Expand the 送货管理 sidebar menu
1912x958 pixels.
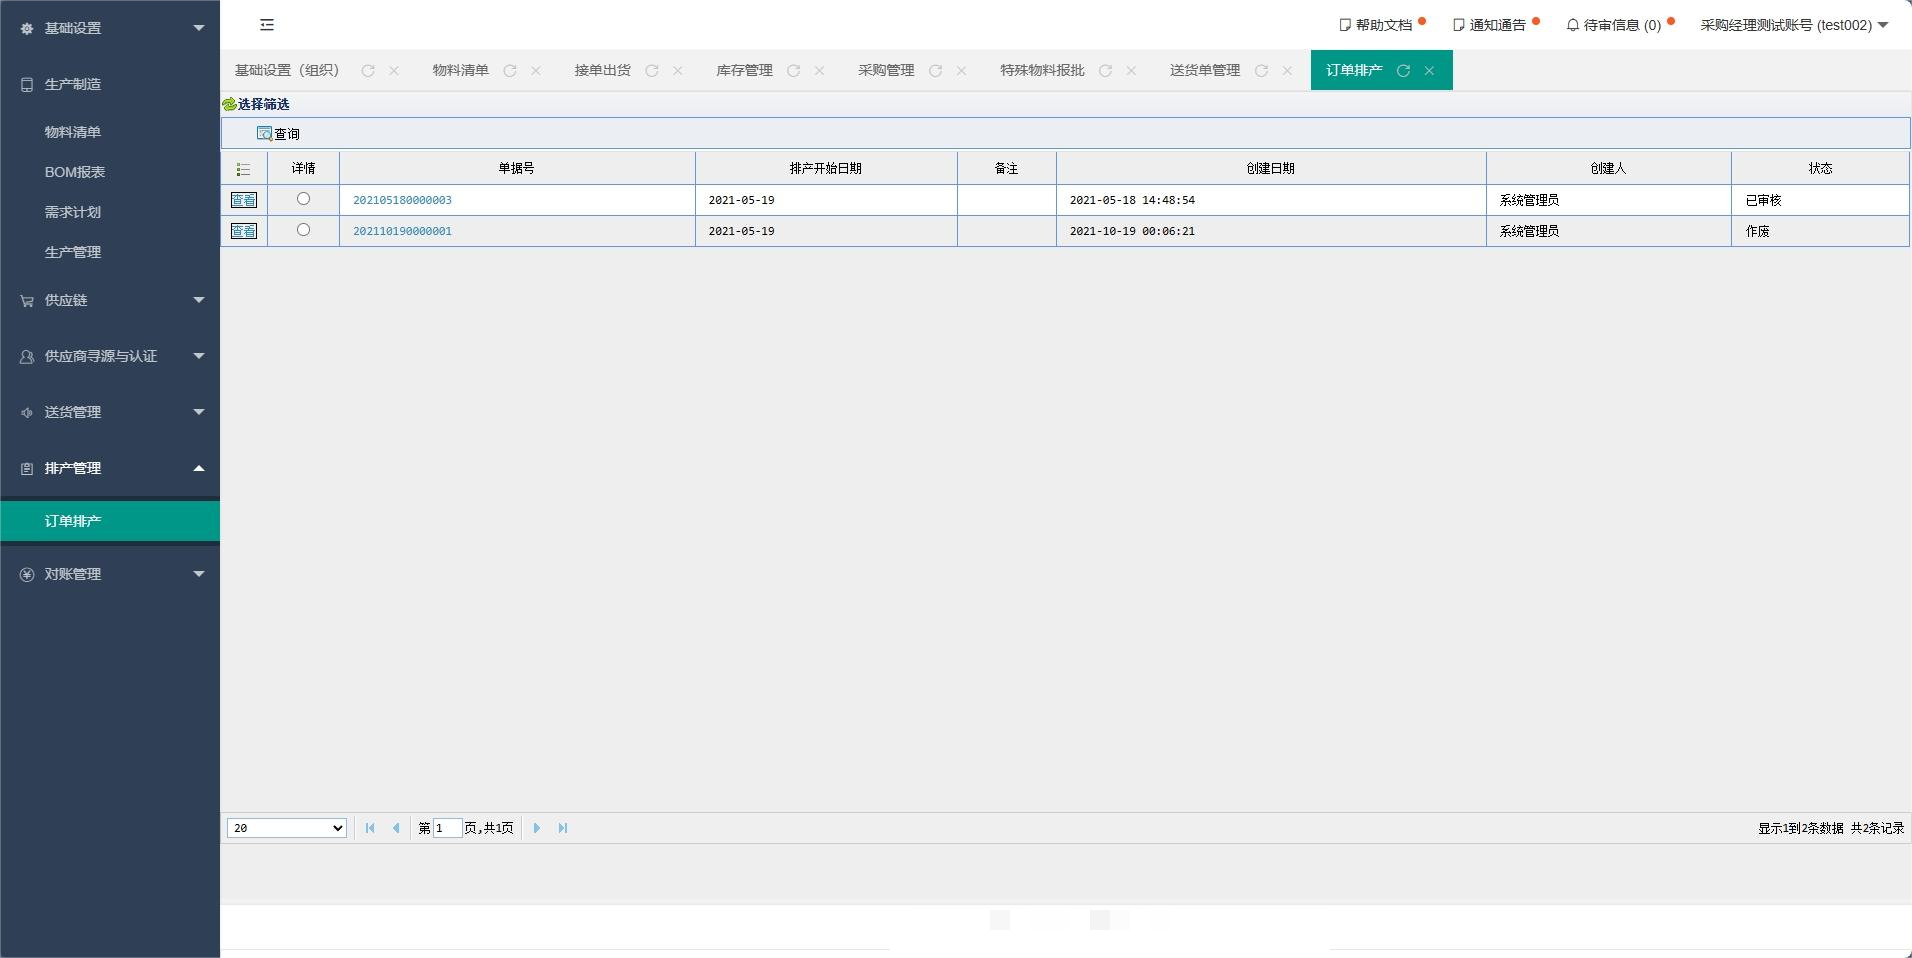click(110, 412)
